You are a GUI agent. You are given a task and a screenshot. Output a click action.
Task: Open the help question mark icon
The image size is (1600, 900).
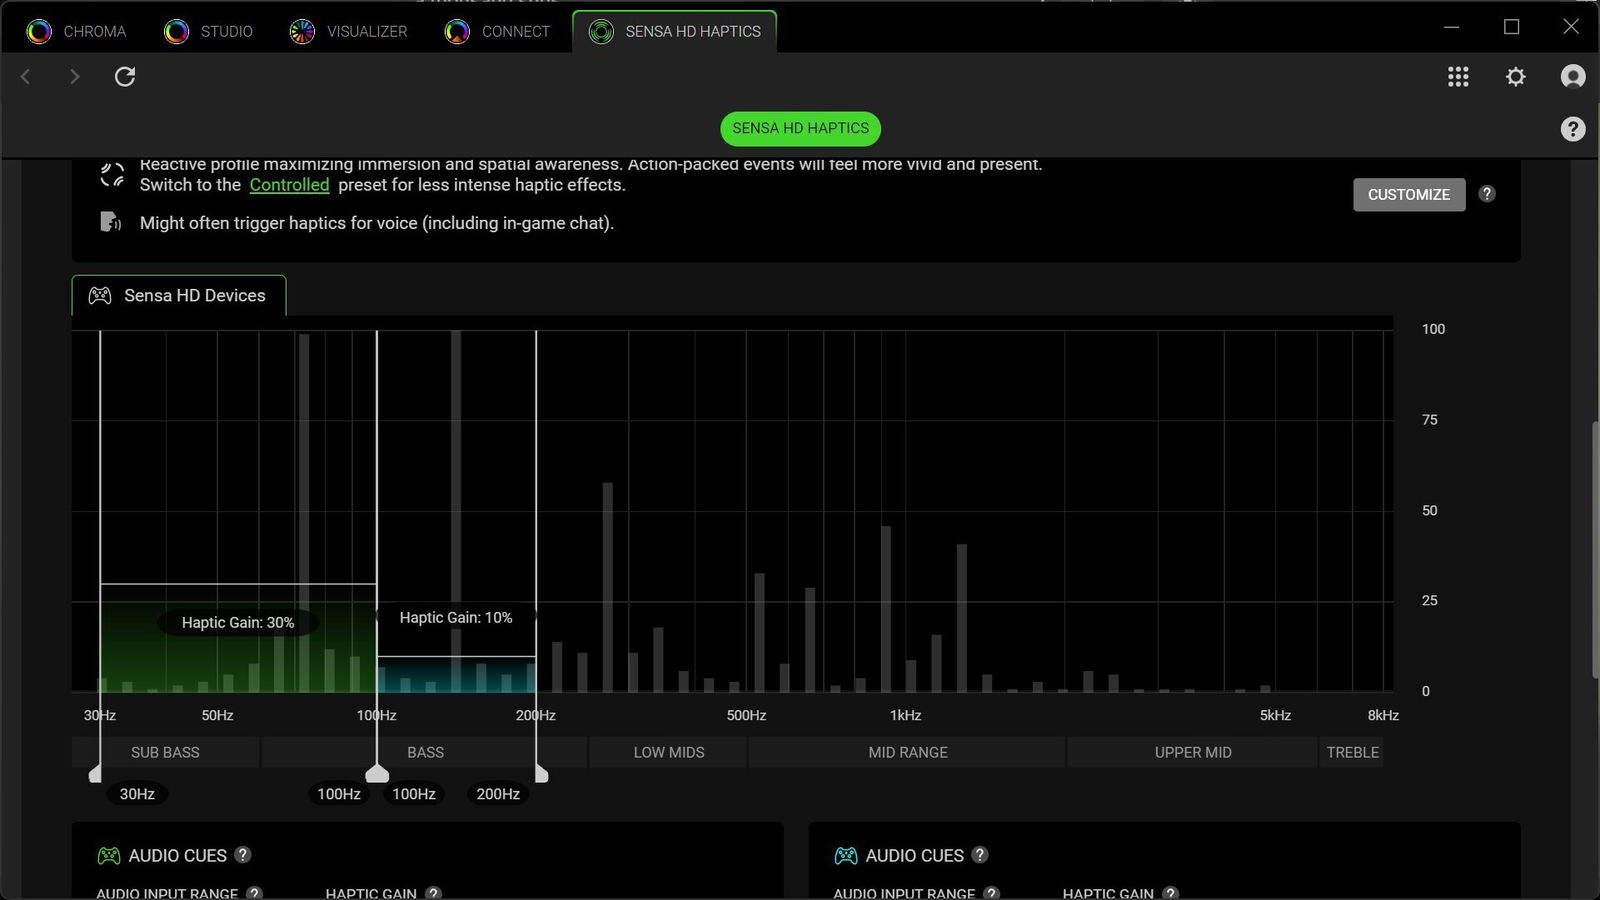(1572, 129)
